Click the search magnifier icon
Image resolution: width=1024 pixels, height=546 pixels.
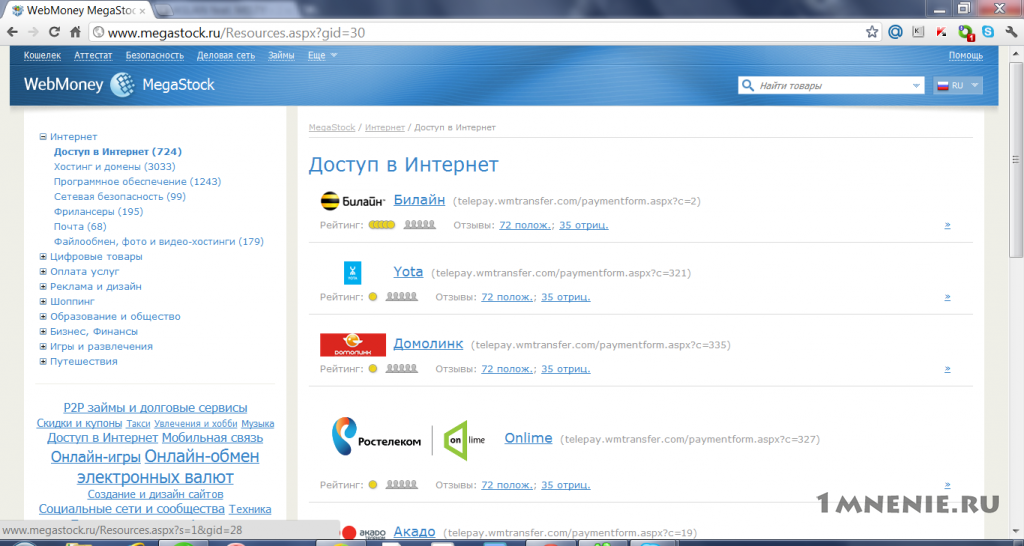point(746,86)
